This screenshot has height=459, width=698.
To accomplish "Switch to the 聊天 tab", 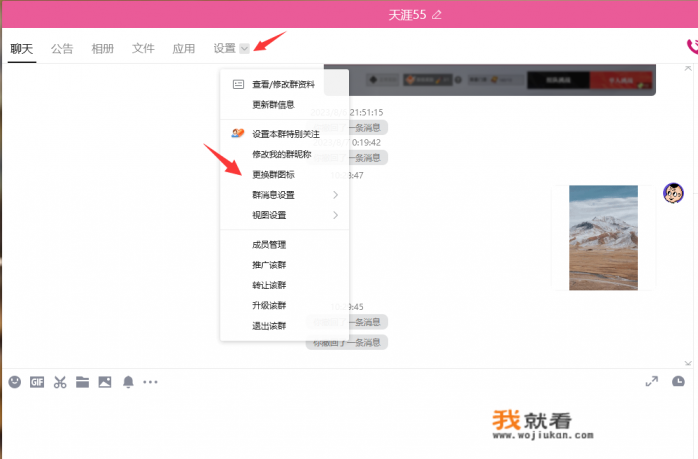I will pyautogui.click(x=22, y=49).
